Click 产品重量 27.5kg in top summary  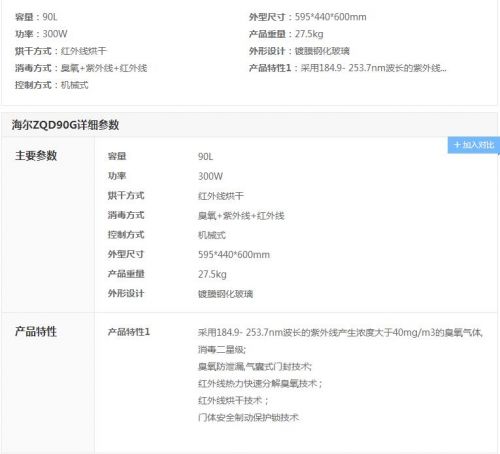pyautogui.click(x=286, y=34)
